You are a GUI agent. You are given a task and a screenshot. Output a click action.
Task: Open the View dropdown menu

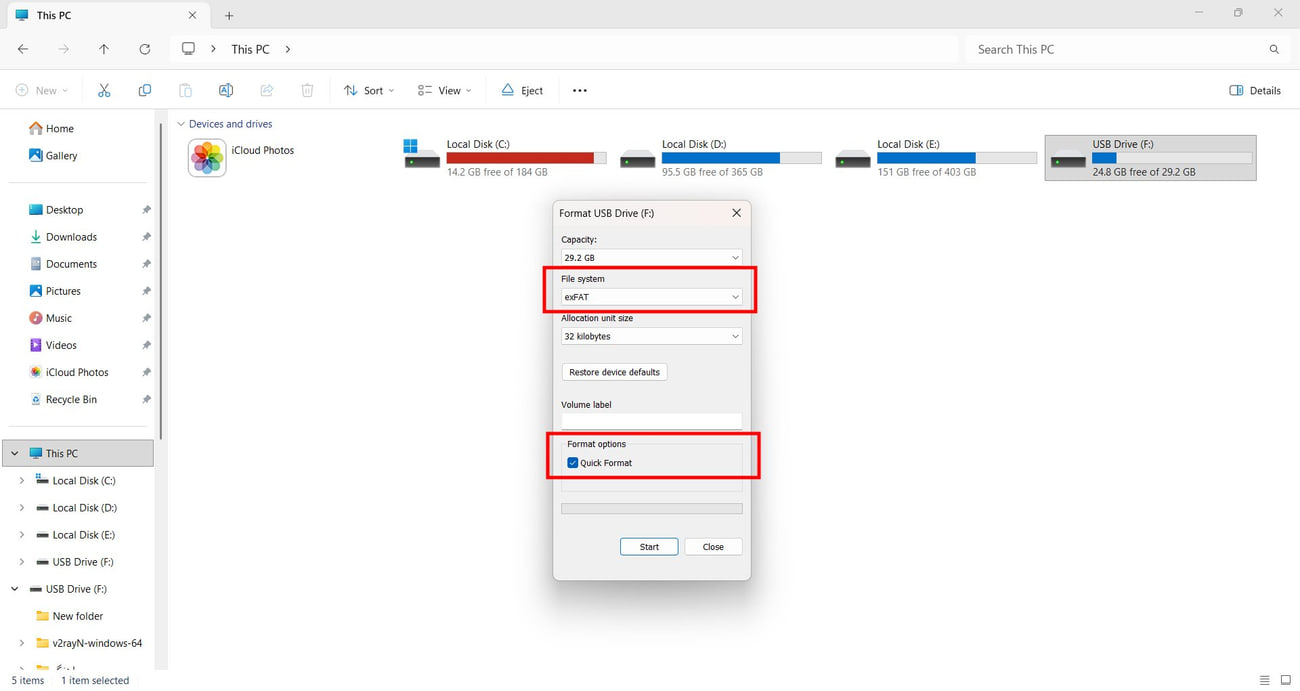click(x=445, y=90)
